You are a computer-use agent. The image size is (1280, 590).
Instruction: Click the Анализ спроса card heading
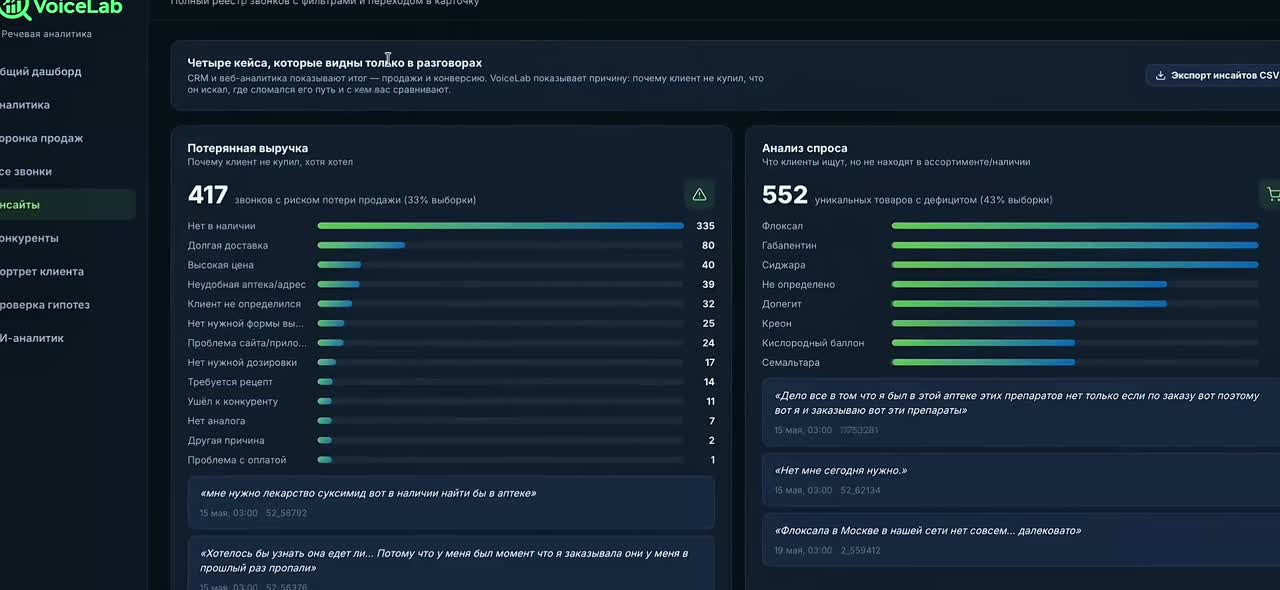coord(805,148)
